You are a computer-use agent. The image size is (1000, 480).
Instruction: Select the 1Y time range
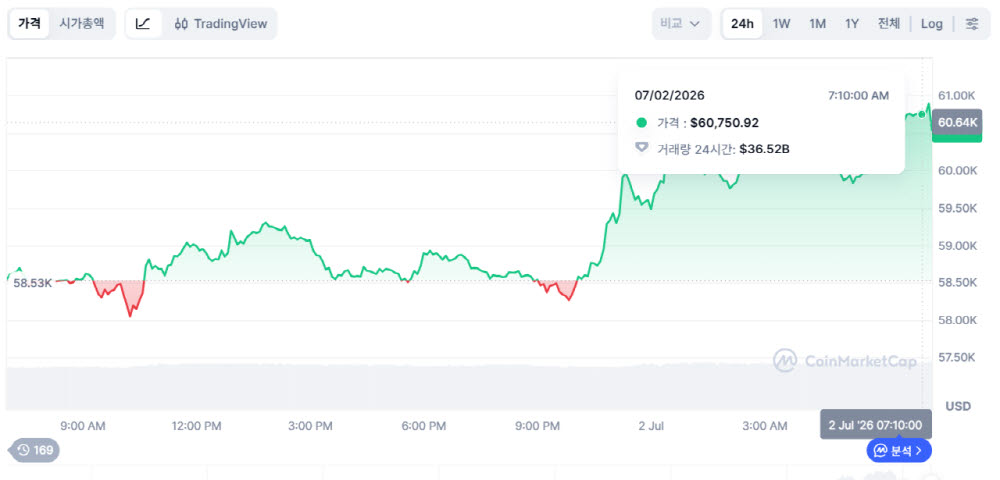tap(851, 24)
